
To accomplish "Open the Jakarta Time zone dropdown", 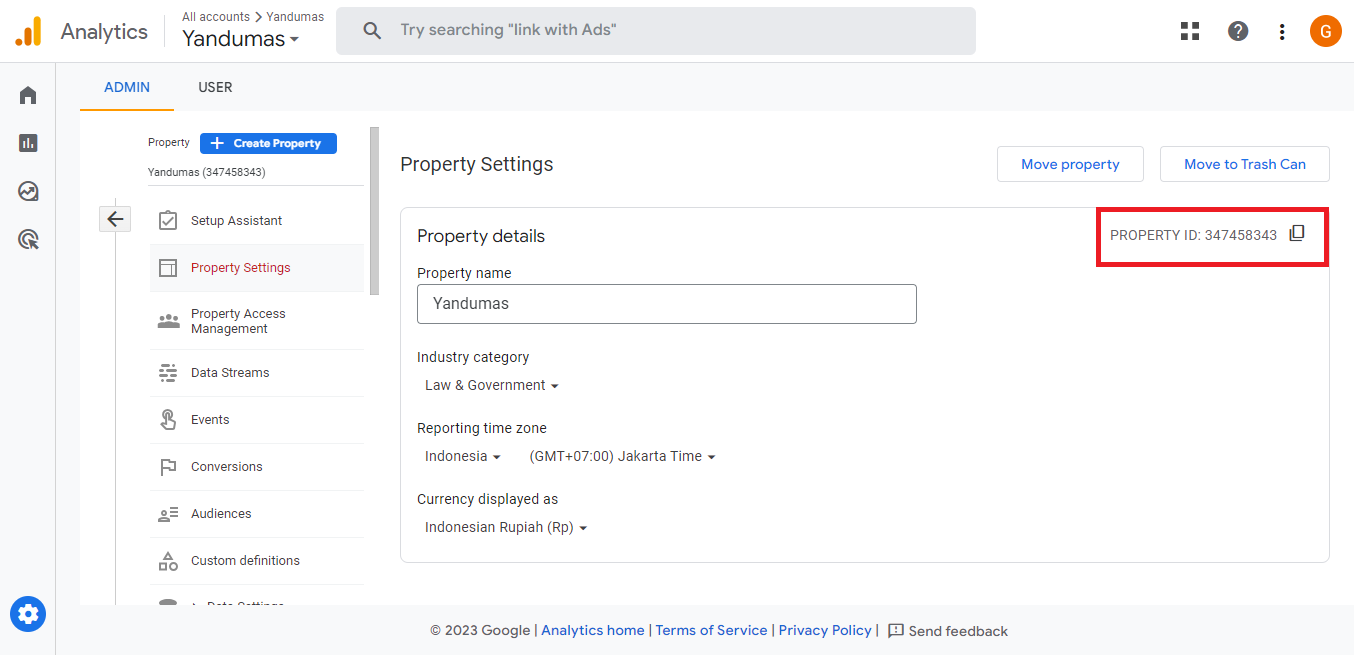I will 622,456.
